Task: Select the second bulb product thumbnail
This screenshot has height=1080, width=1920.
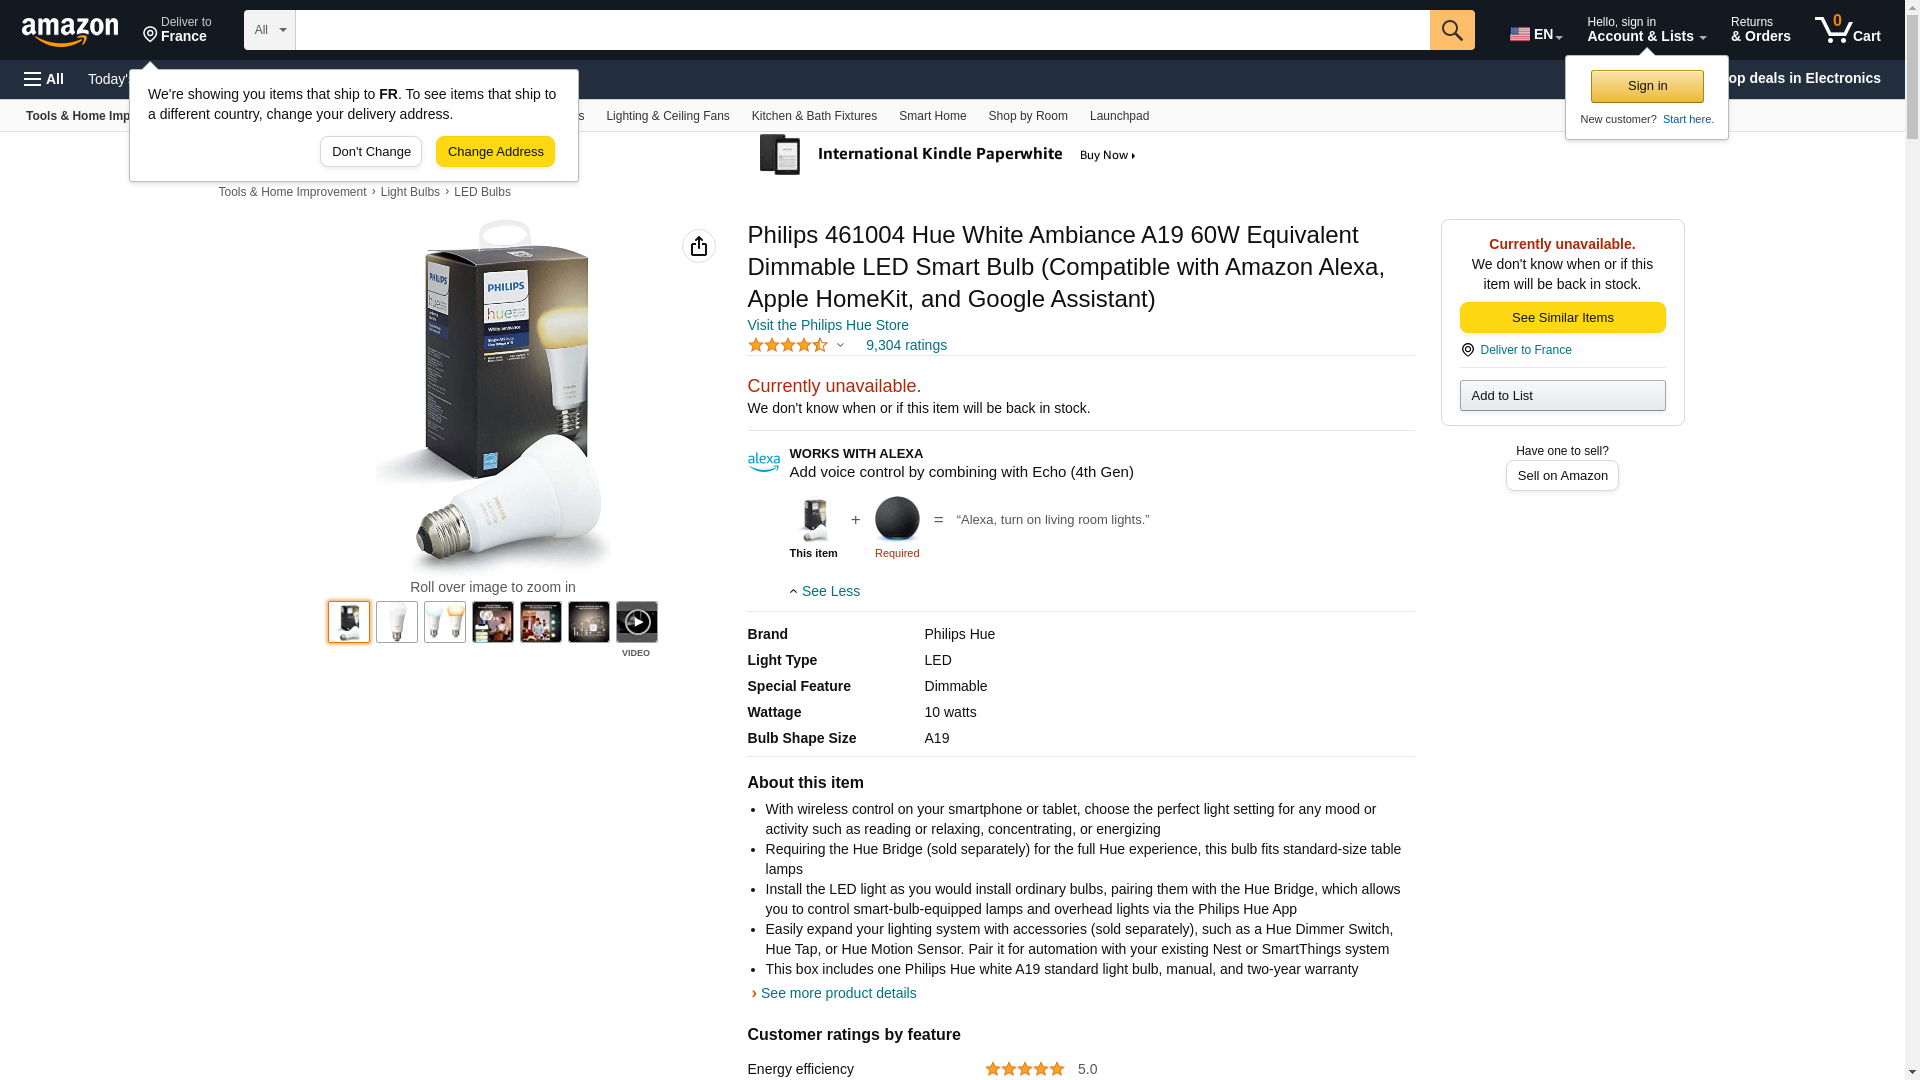Action: click(397, 622)
